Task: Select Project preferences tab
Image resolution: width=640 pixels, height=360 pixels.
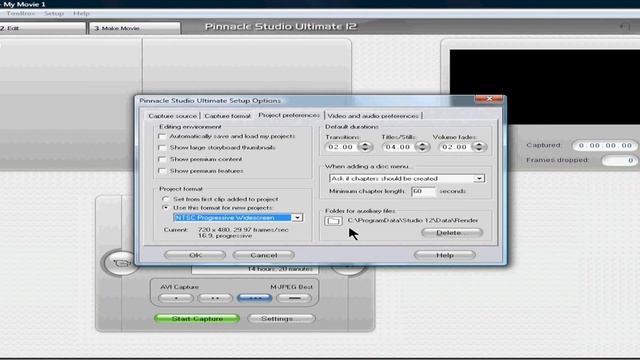Action: point(289,115)
